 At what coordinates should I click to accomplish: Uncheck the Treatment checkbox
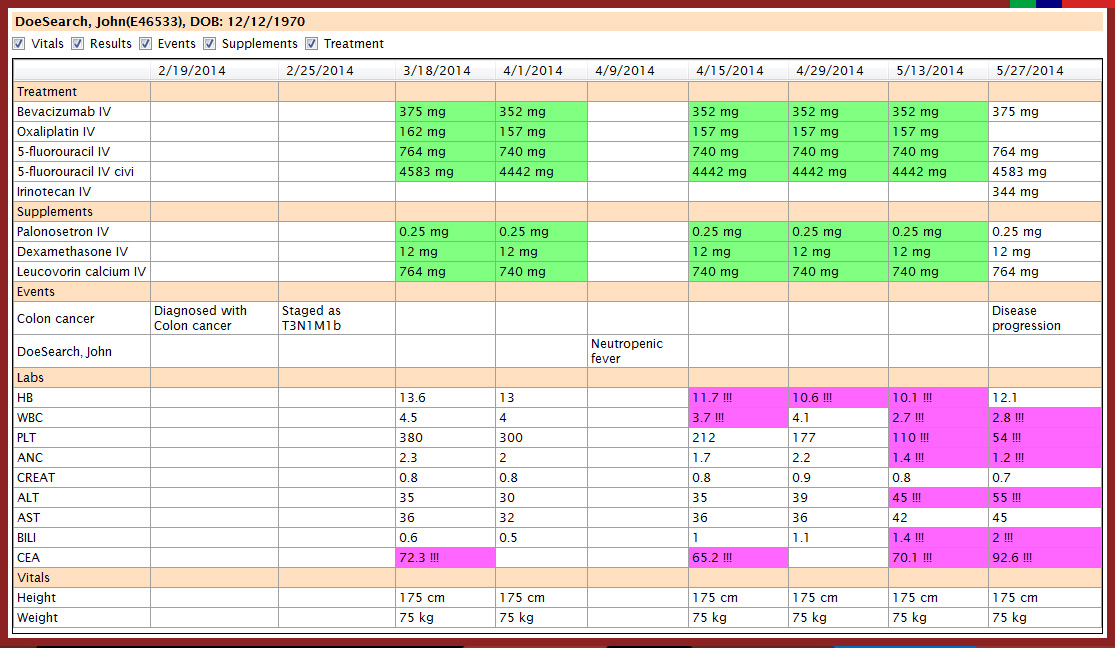pos(311,43)
